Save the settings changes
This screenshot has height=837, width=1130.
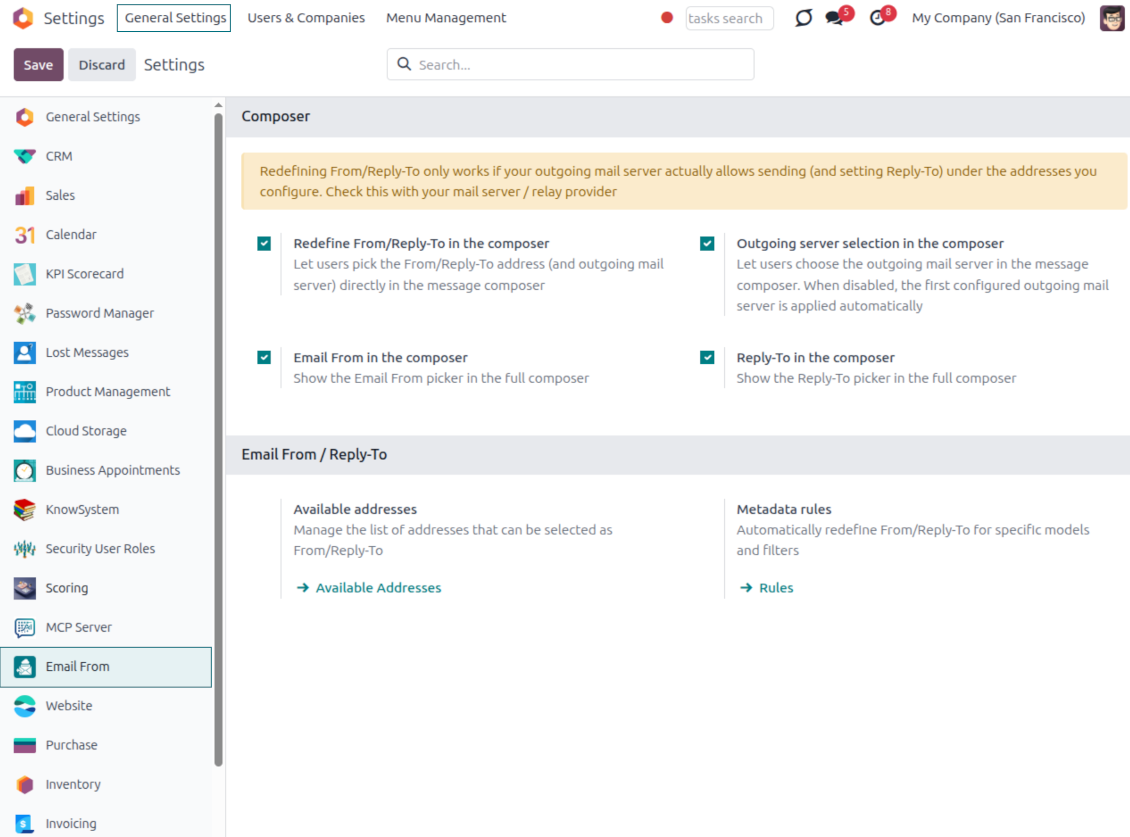[x=38, y=65]
